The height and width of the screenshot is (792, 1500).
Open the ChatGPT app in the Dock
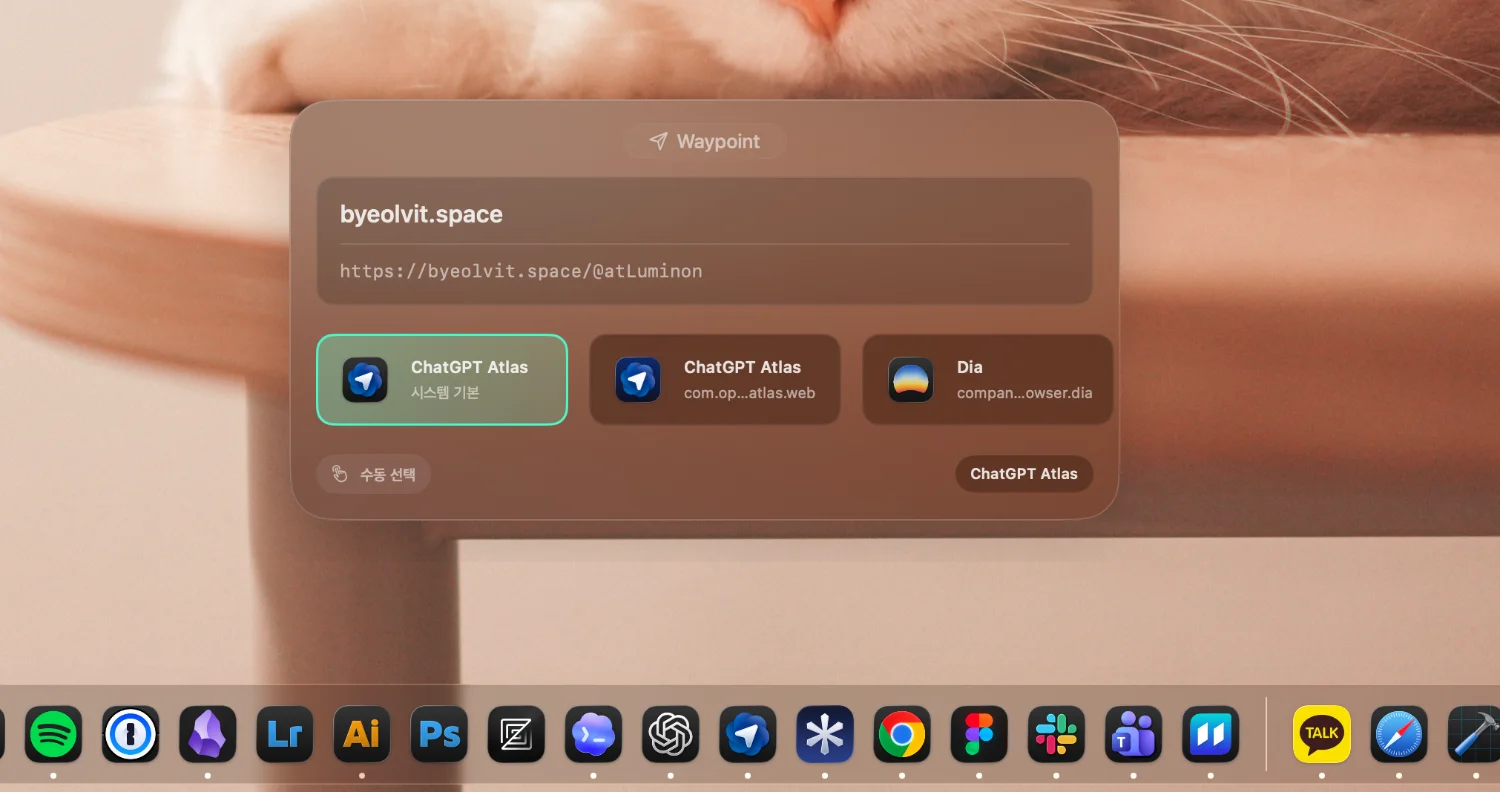click(671, 735)
